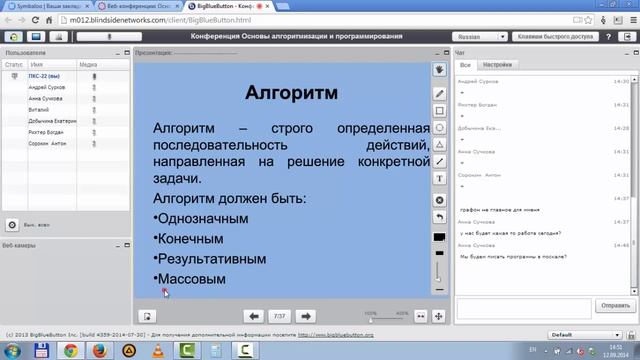Clear all whiteboard annotations
Viewport: 640px width, 360px height.
pyautogui.click(x=439, y=200)
